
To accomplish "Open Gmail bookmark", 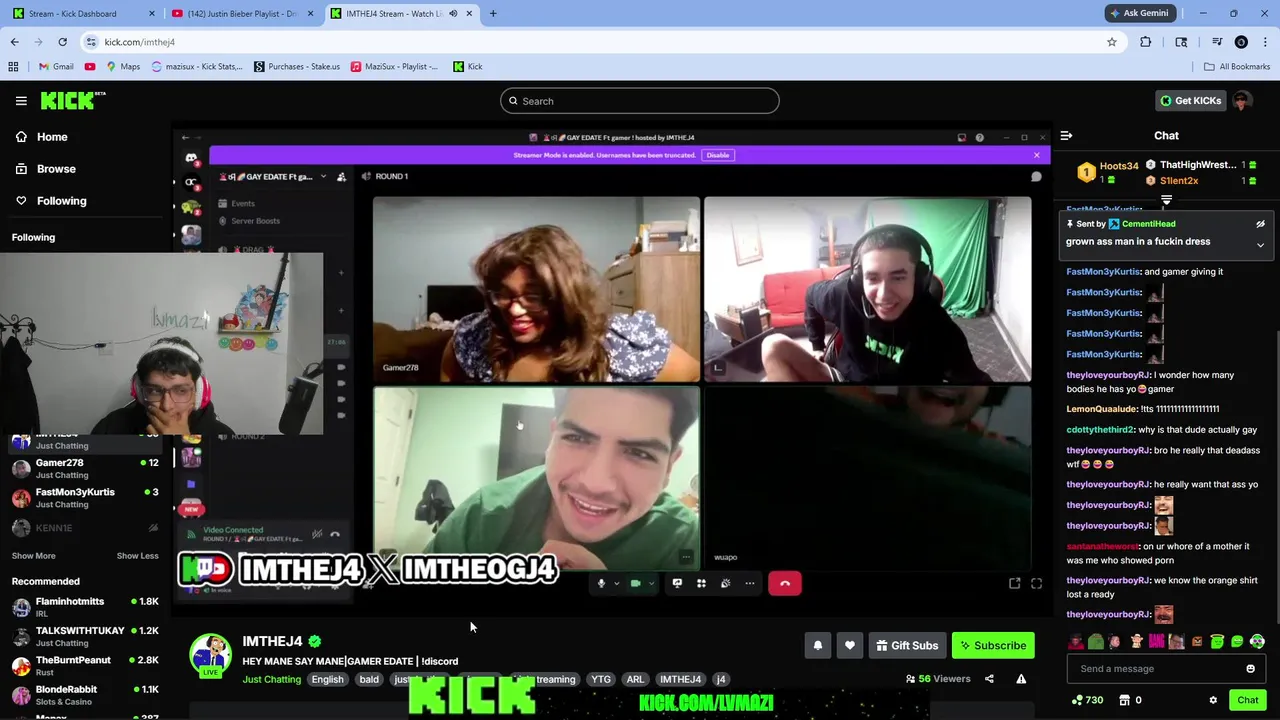I will (x=56, y=67).
